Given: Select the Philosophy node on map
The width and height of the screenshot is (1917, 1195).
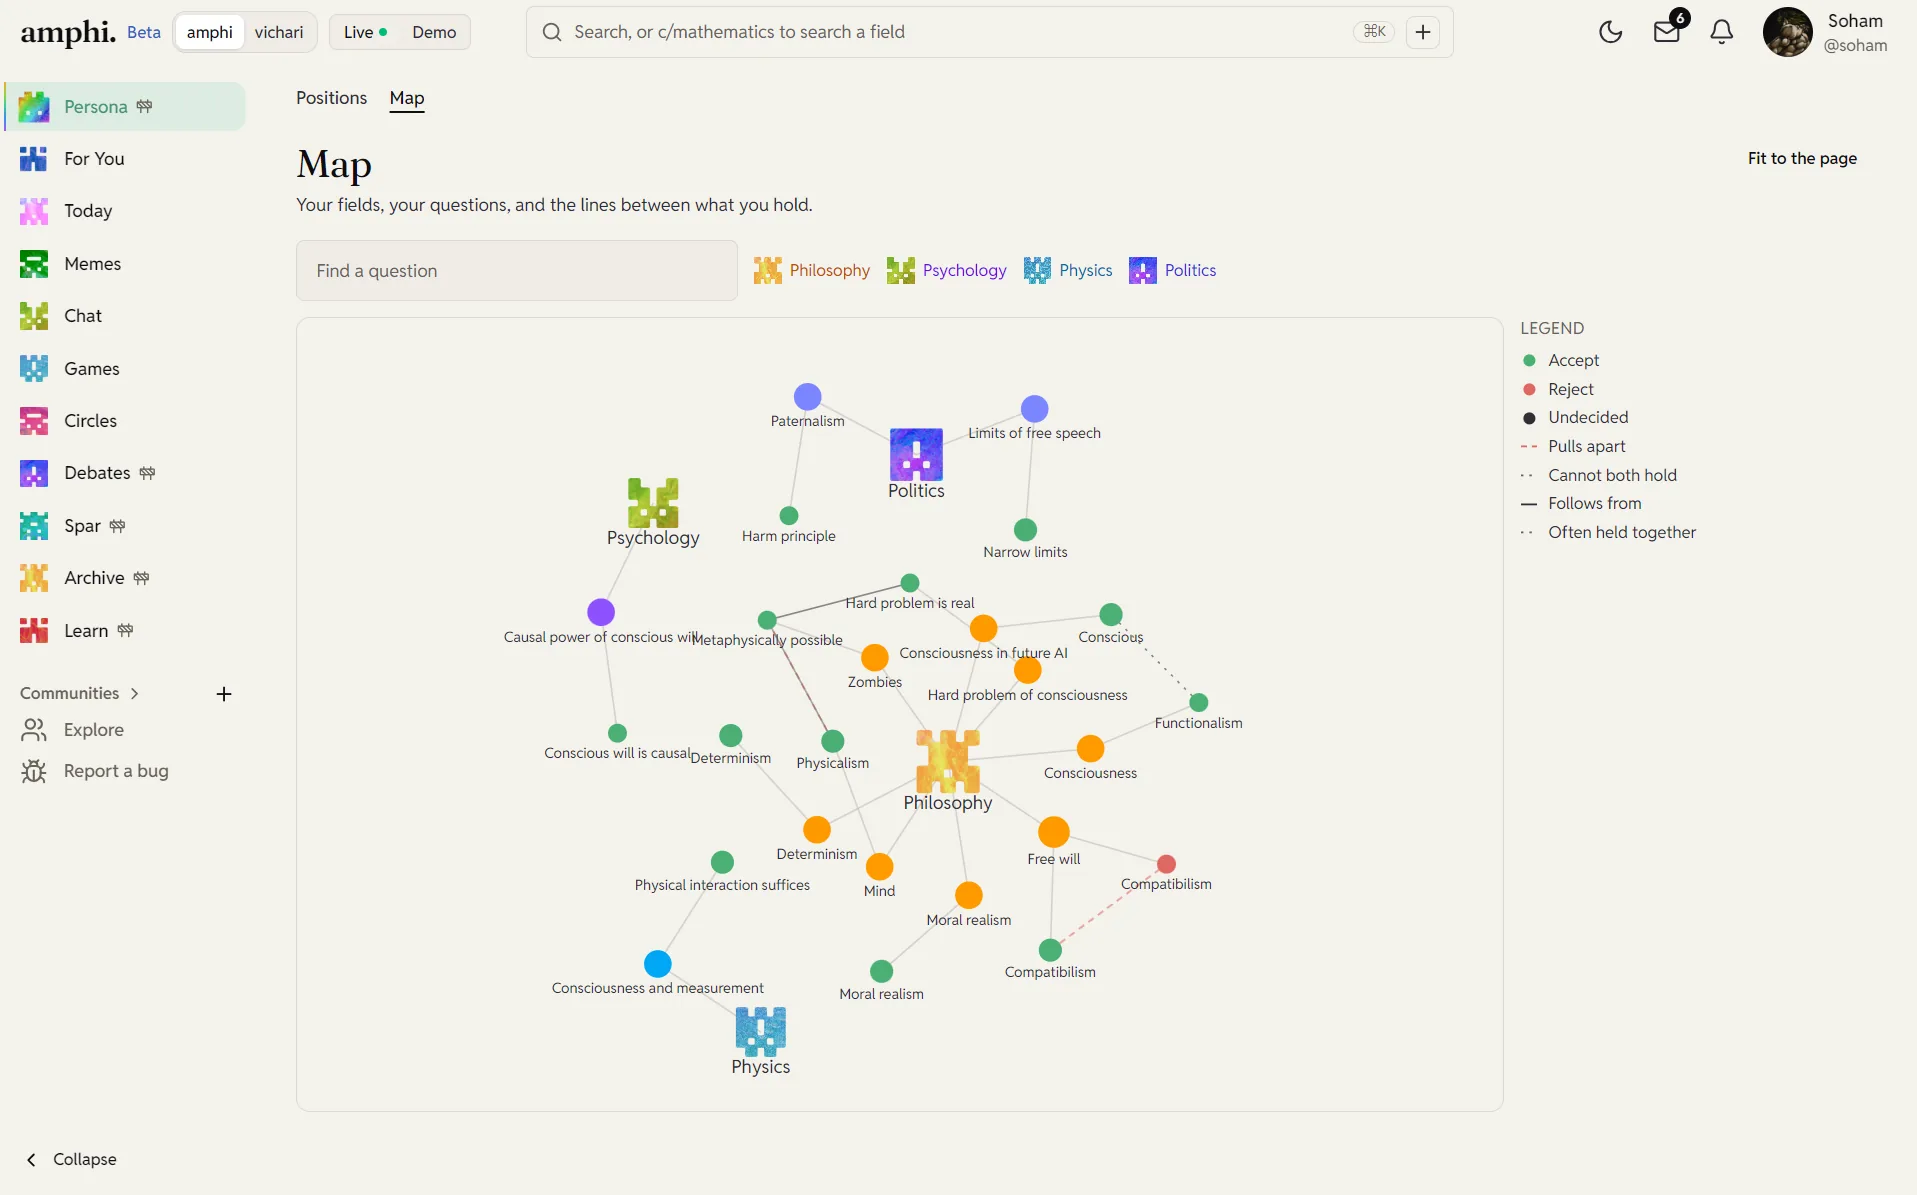Looking at the screenshot, I should tap(948, 761).
